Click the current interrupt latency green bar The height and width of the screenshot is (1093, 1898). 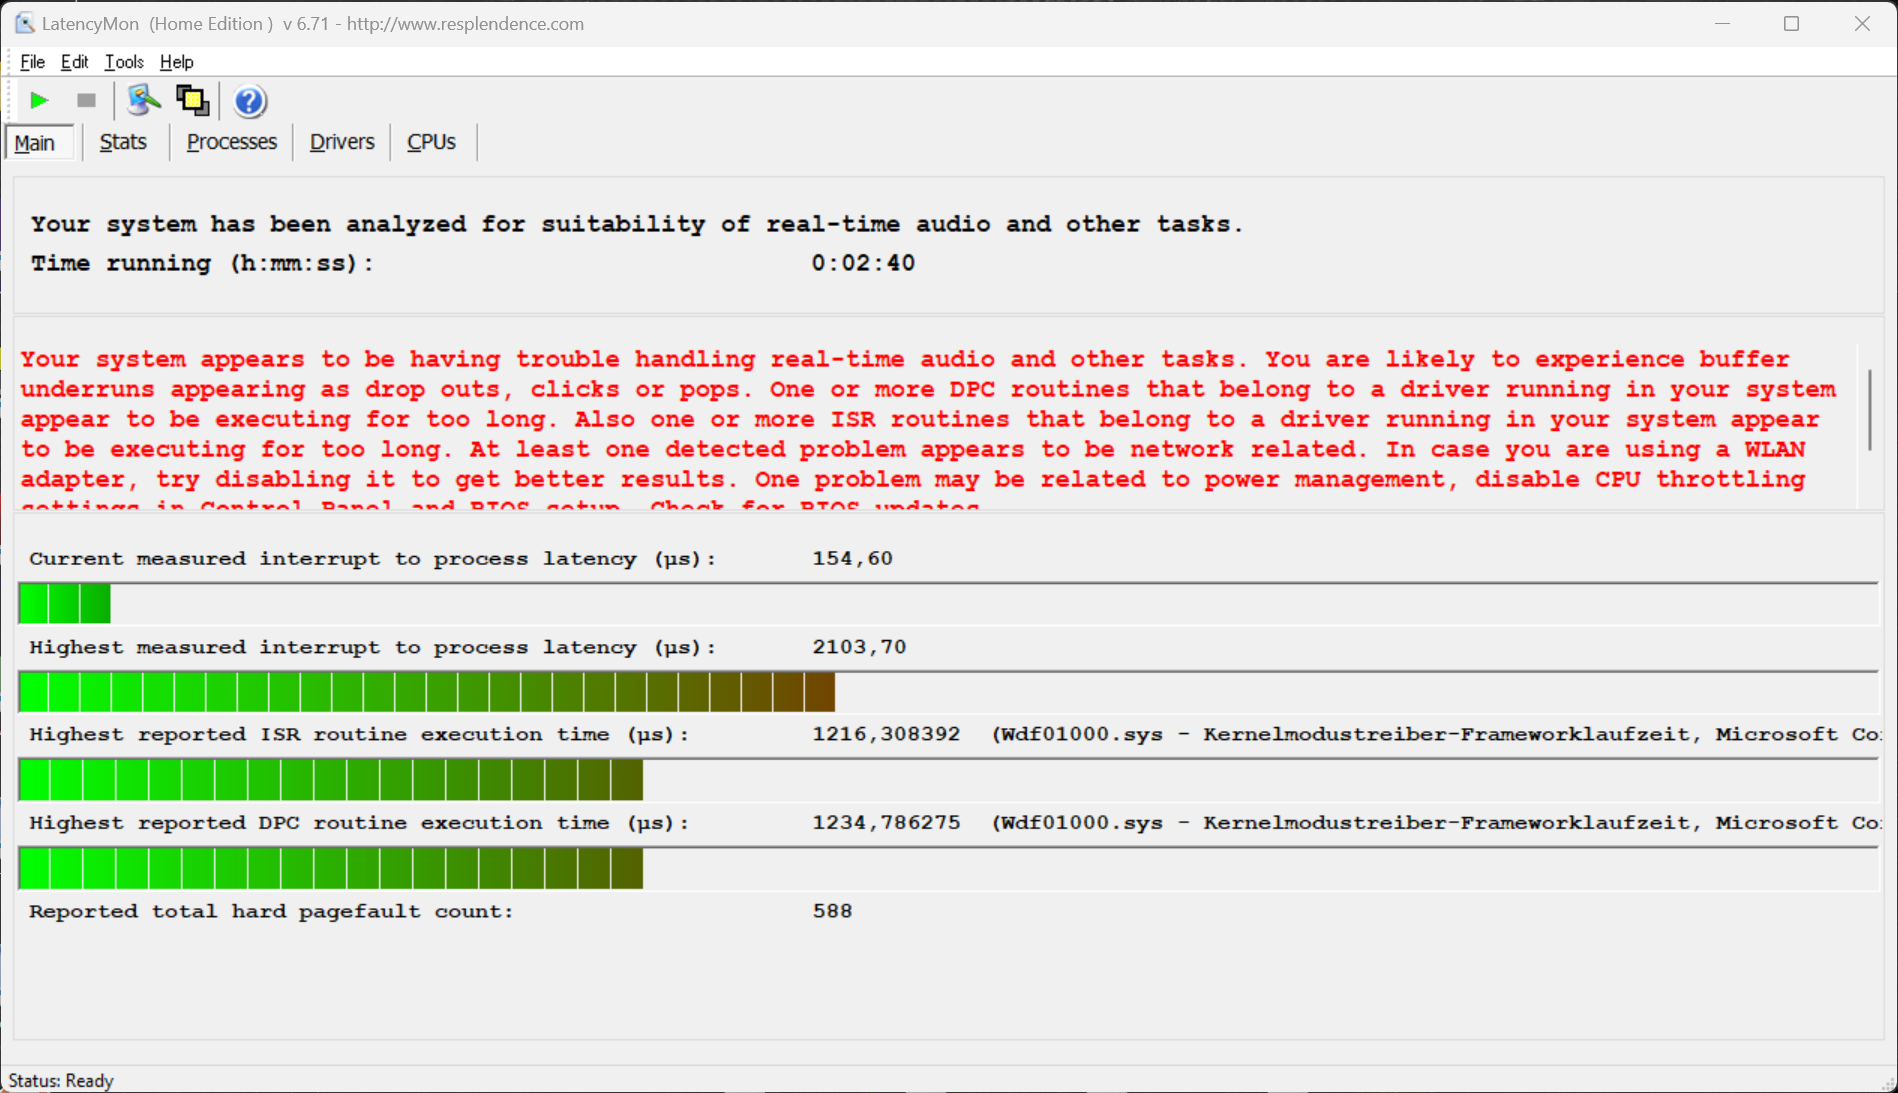point(65,604)
